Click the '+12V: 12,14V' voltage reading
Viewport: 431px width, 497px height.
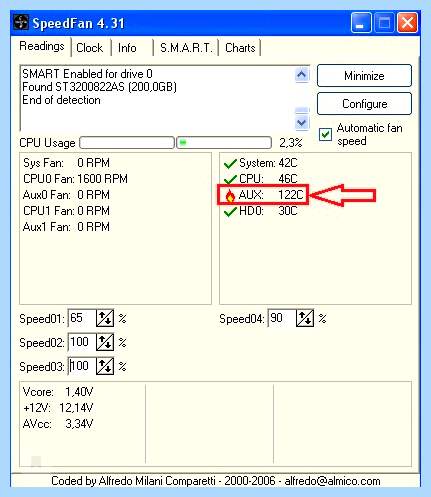pos(58,408)
